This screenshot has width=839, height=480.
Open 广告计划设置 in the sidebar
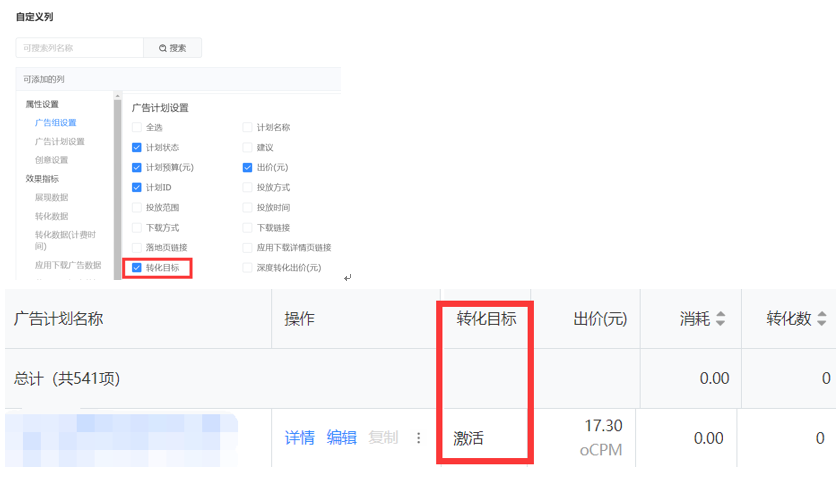pyautogui.click(x=59, y=142)
